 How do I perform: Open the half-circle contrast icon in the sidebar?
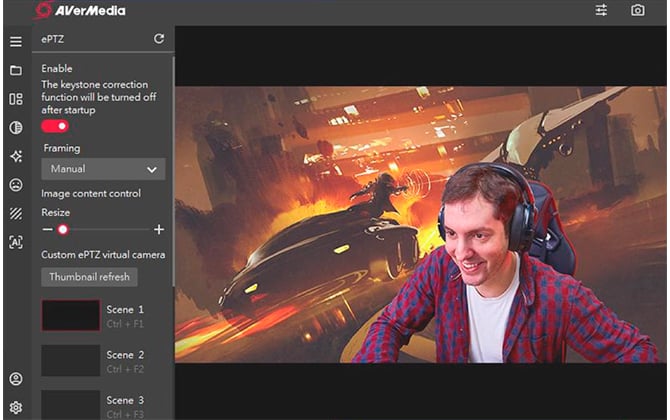[16, 127]
